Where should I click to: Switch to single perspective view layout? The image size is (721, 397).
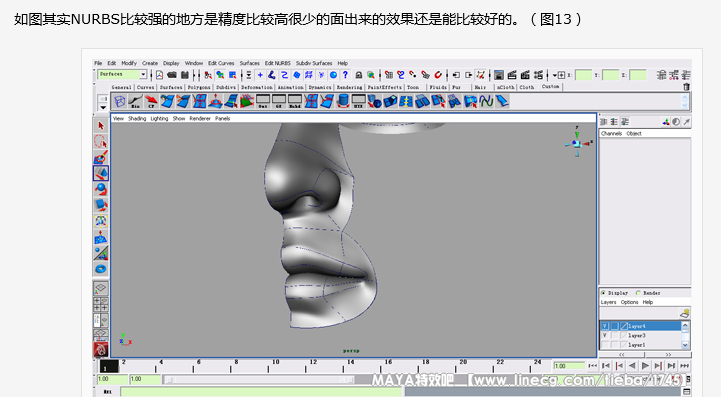point(101,288)
